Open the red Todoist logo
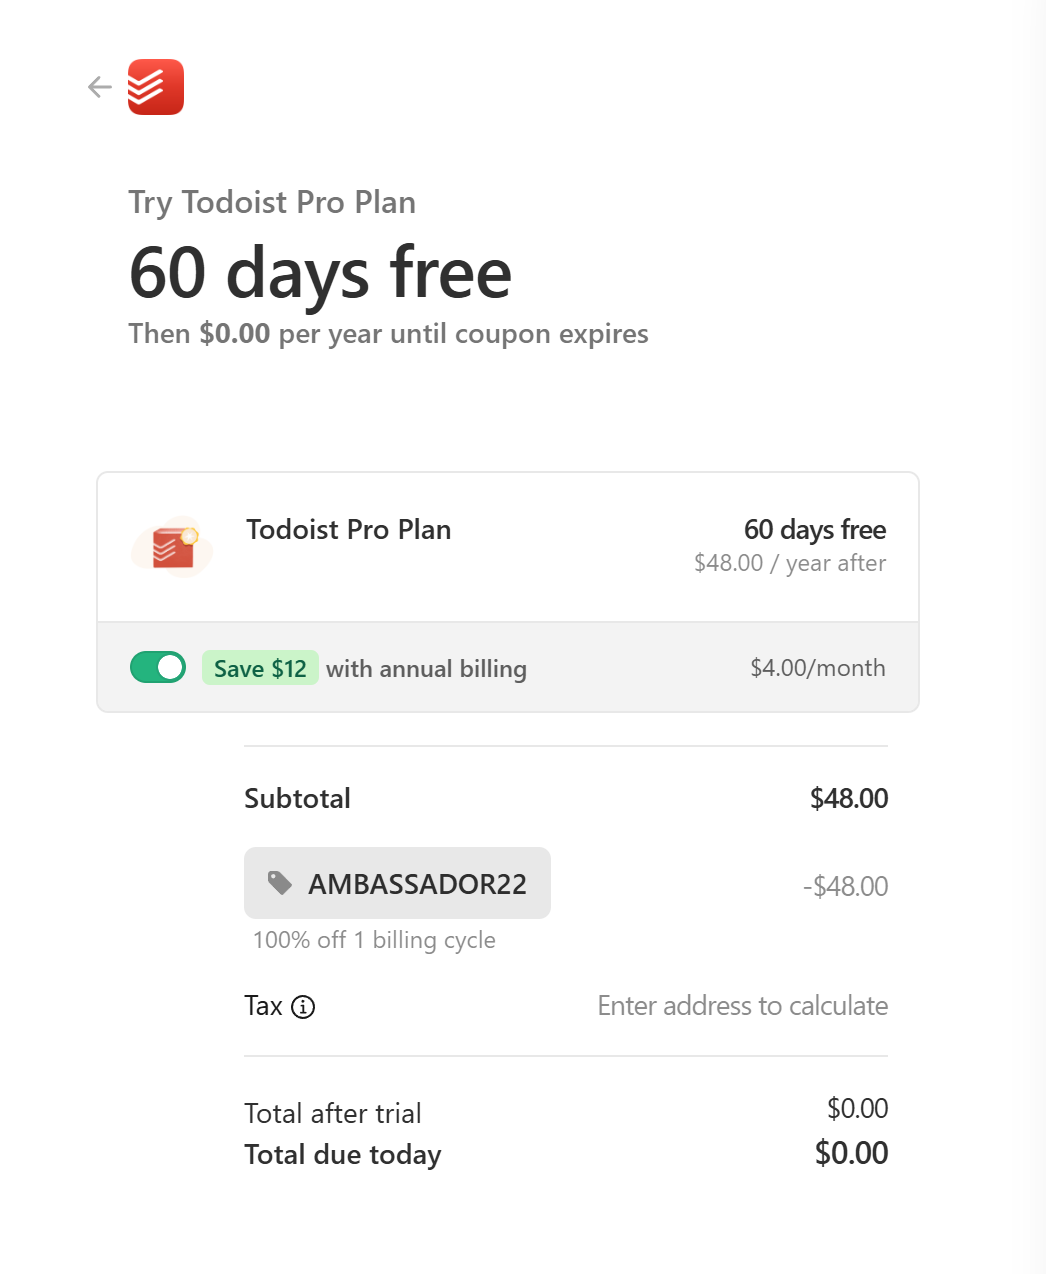The height and width of the screenshot is (1274, 1046). coord(156,87)
